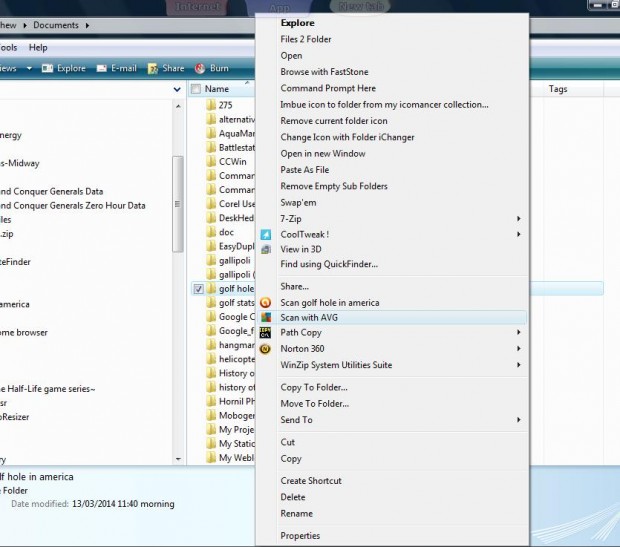The width and height of the screenshot is (620, 547).
Task: Click the Share toolbar icon
Action: (x=153, y=69)
